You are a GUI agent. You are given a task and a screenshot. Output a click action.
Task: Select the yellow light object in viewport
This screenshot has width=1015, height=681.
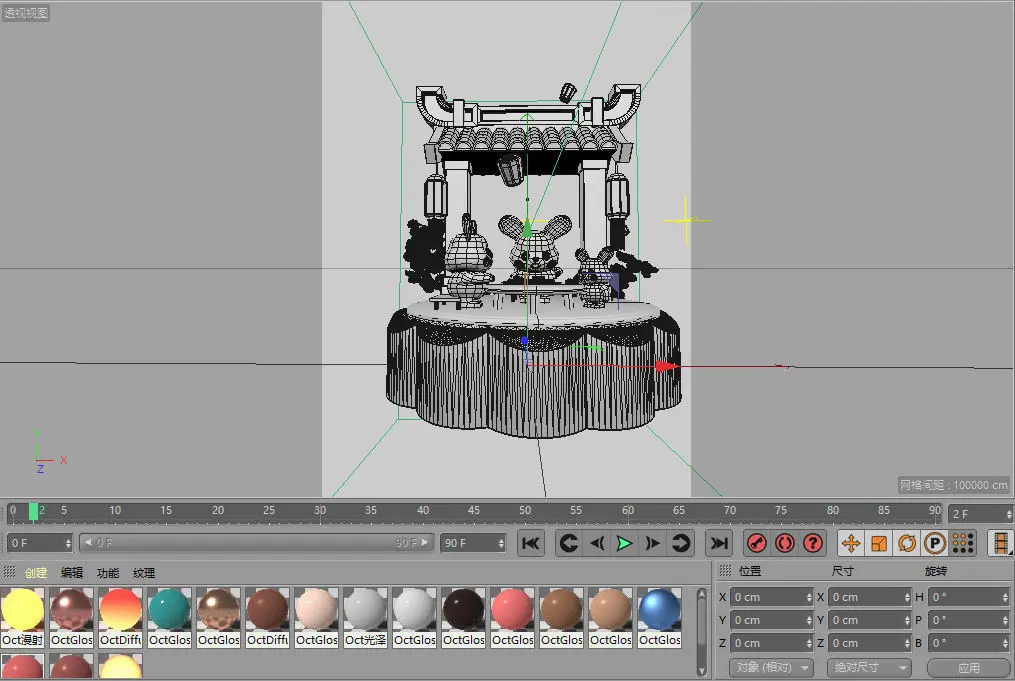pos(686,221)
